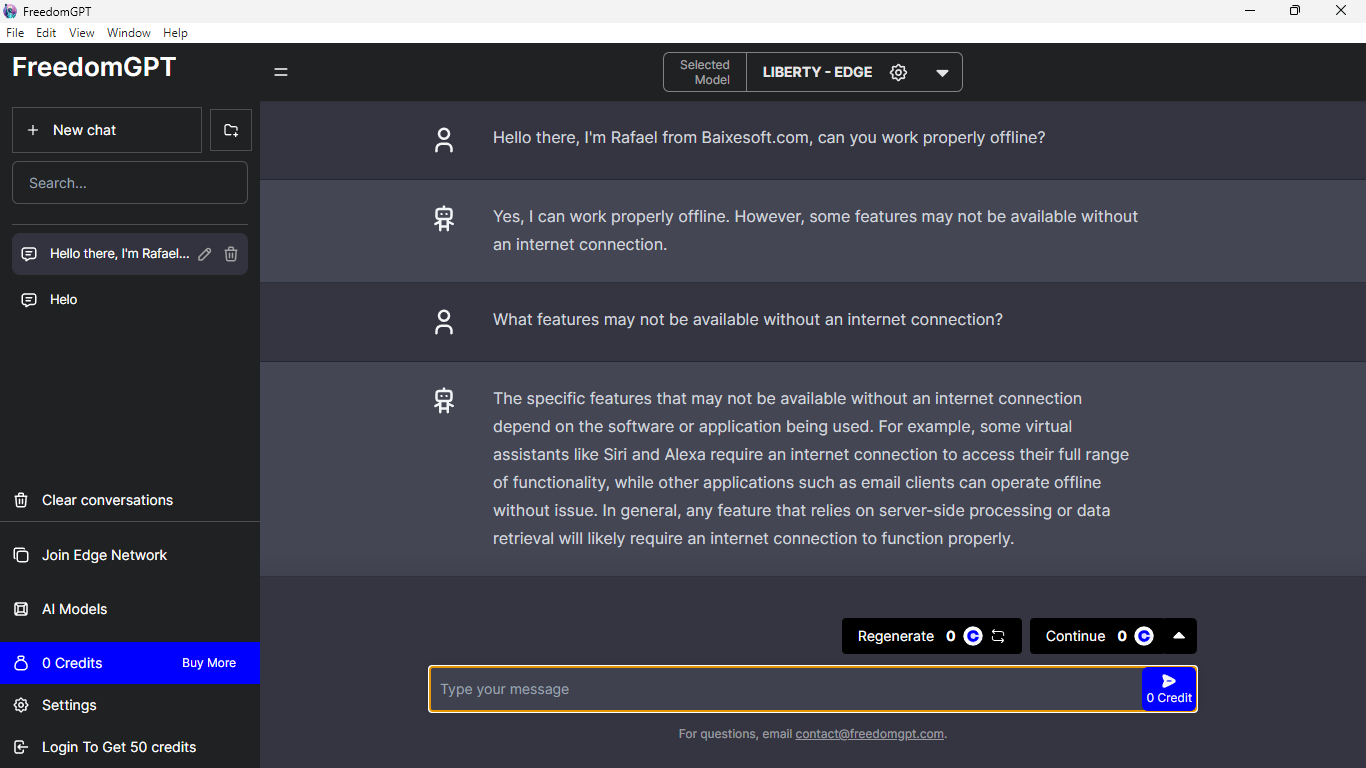This screenshot has height=768, width=1366.
Task: Open the View menu
Action: 82,33
